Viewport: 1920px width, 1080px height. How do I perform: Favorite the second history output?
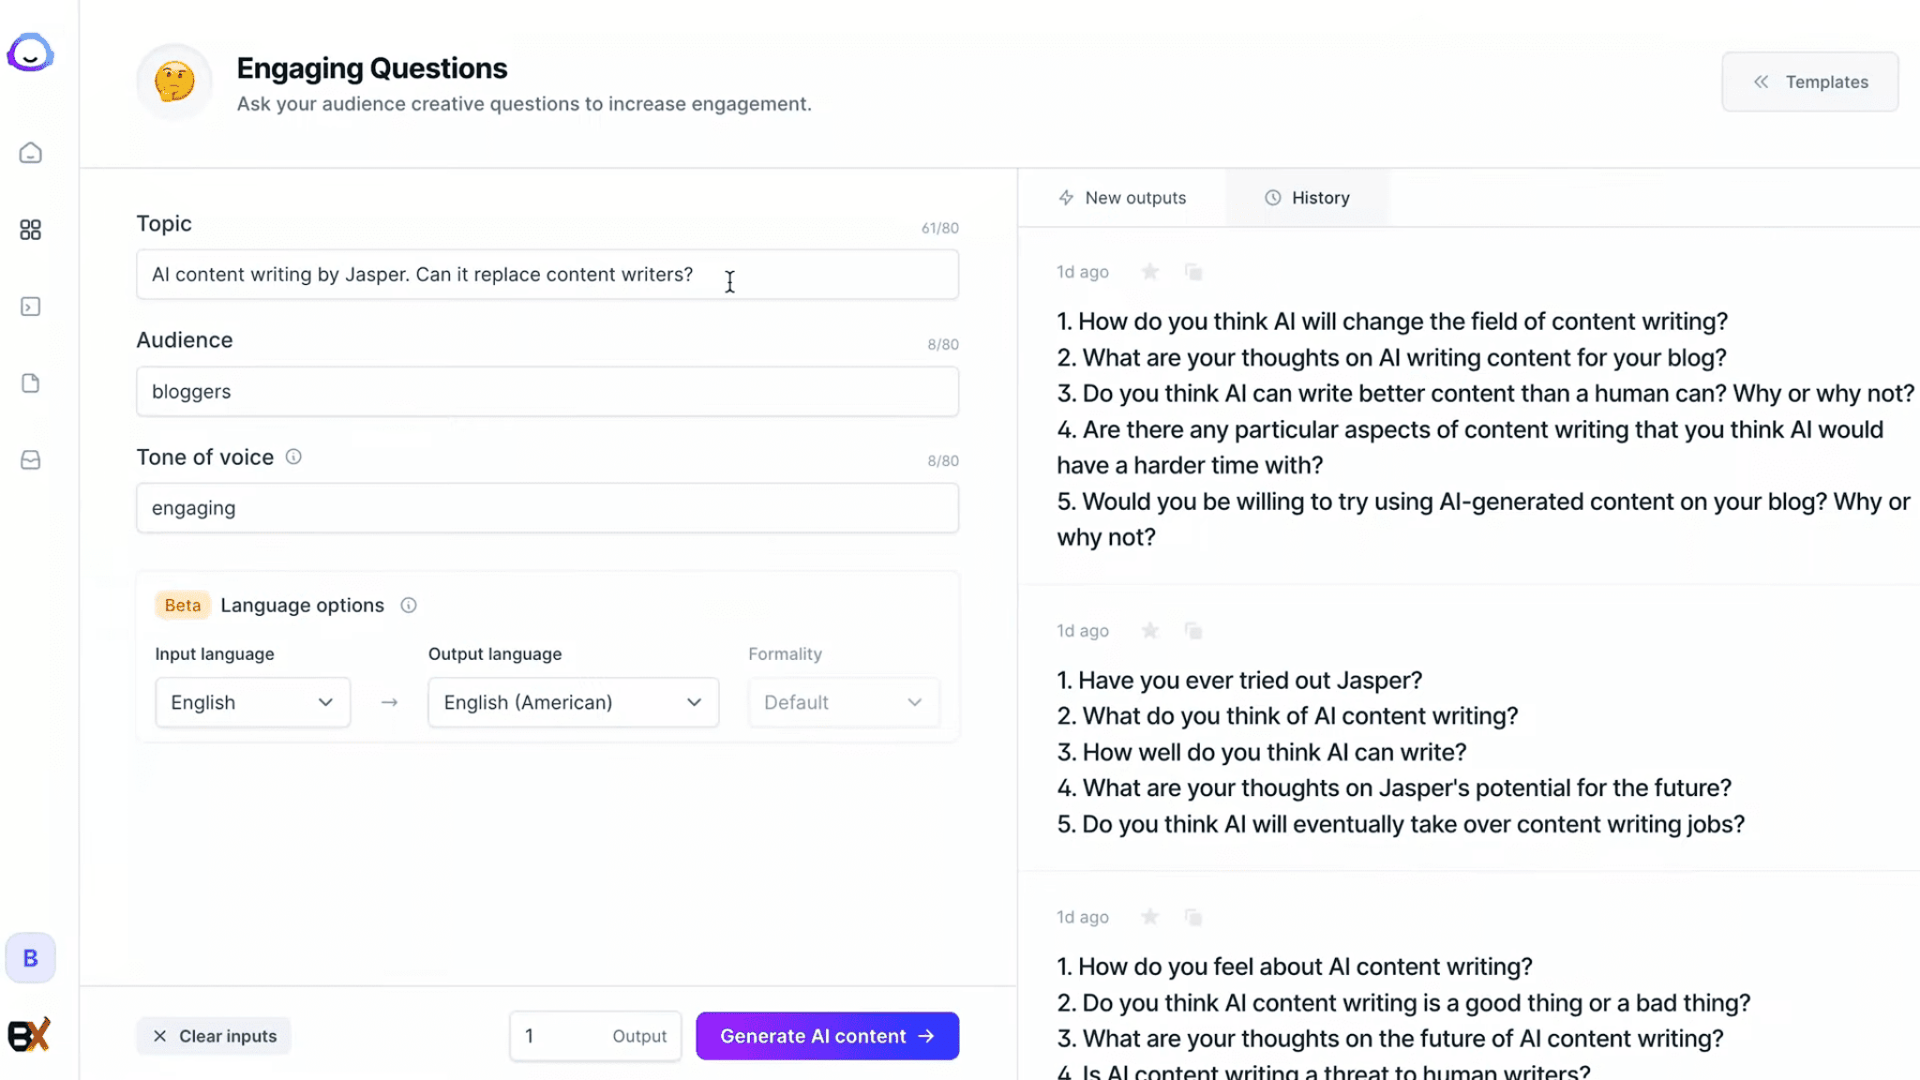pos(1151,631)
